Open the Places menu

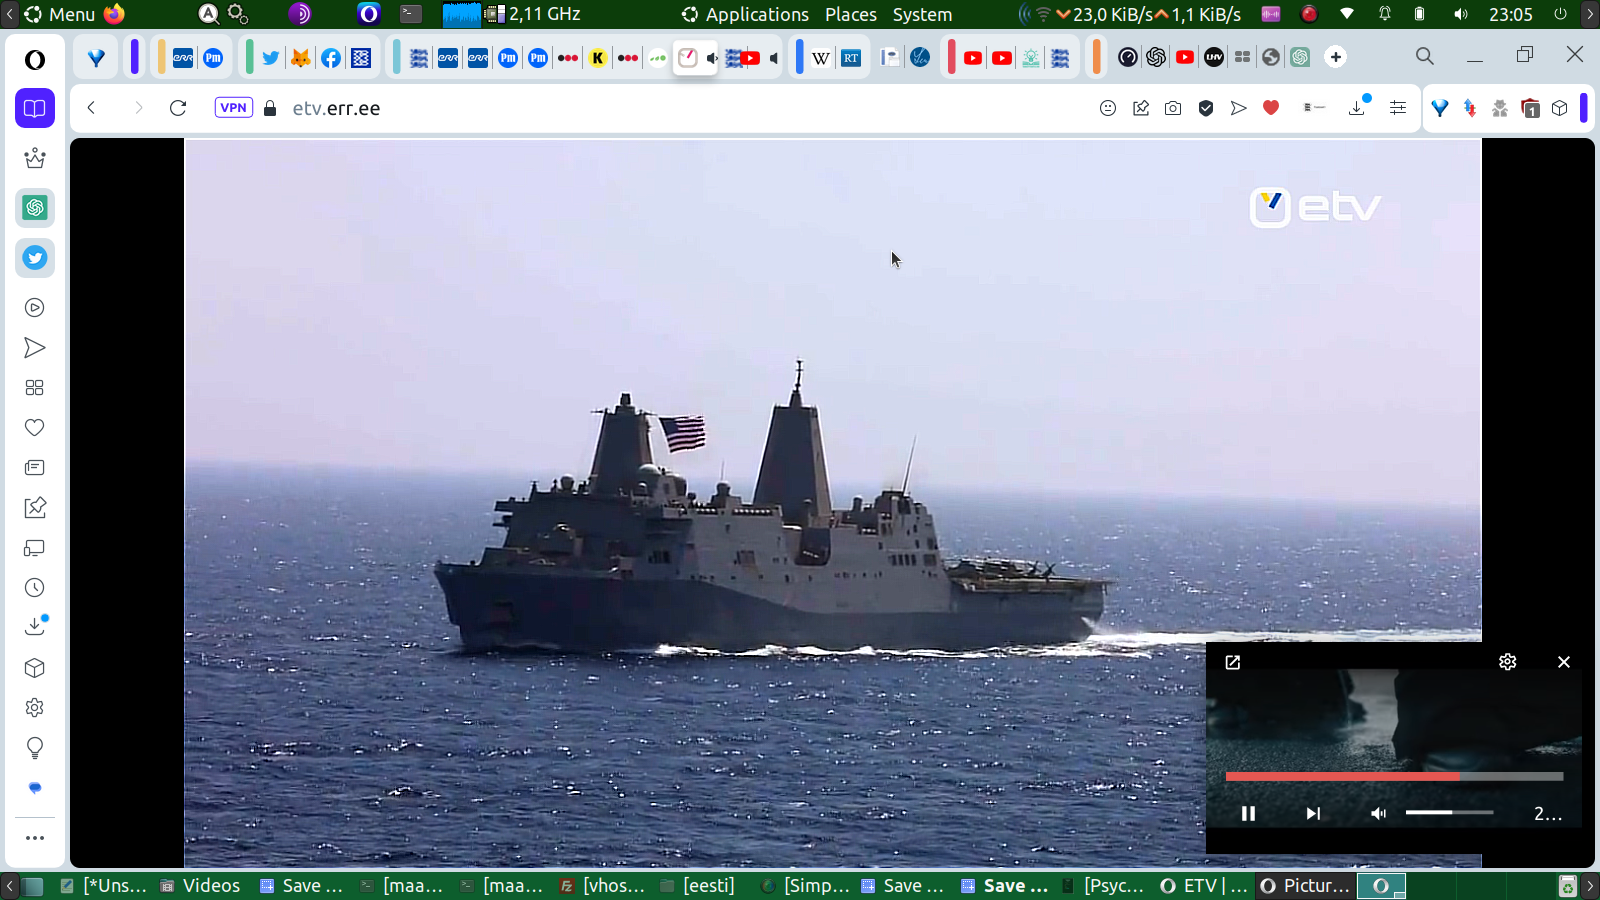[850, 14]
